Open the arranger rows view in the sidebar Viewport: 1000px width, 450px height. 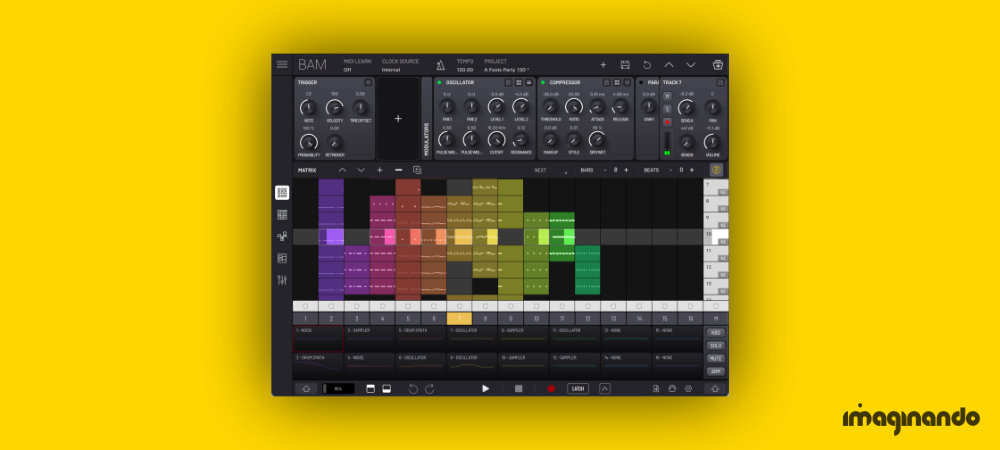[x=282, y=258]
